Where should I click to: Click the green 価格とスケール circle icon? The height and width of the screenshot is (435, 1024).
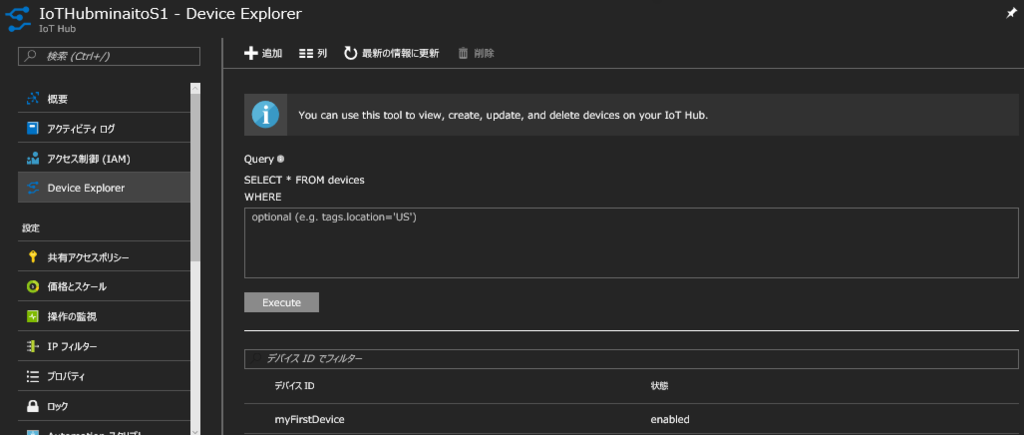click(33, 287)
